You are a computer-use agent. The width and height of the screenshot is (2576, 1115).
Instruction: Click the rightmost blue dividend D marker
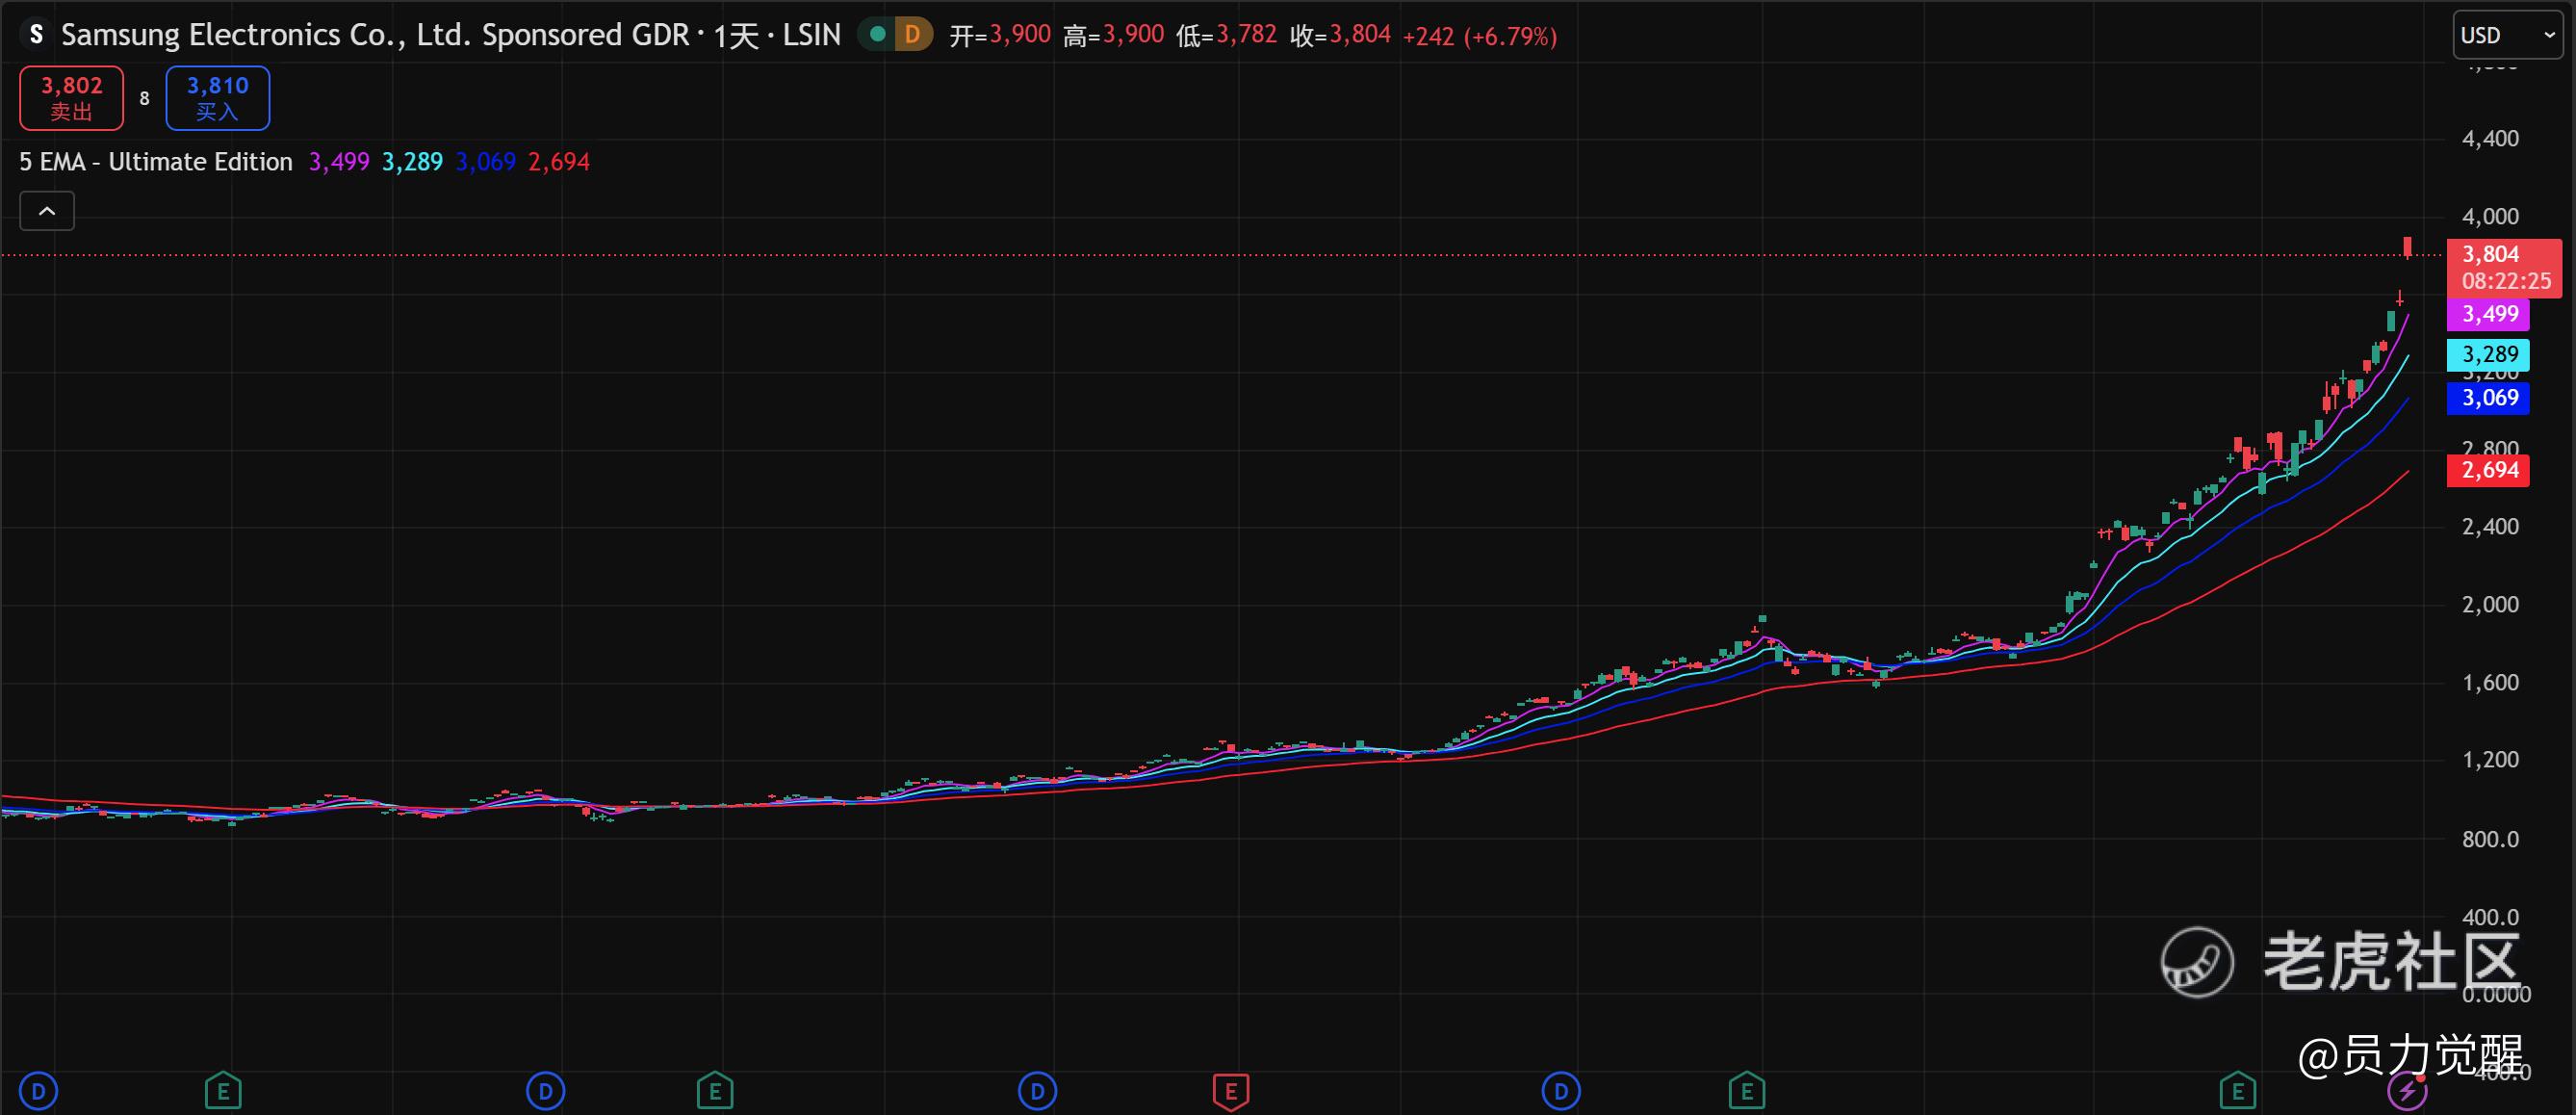click(1561, 1091)
